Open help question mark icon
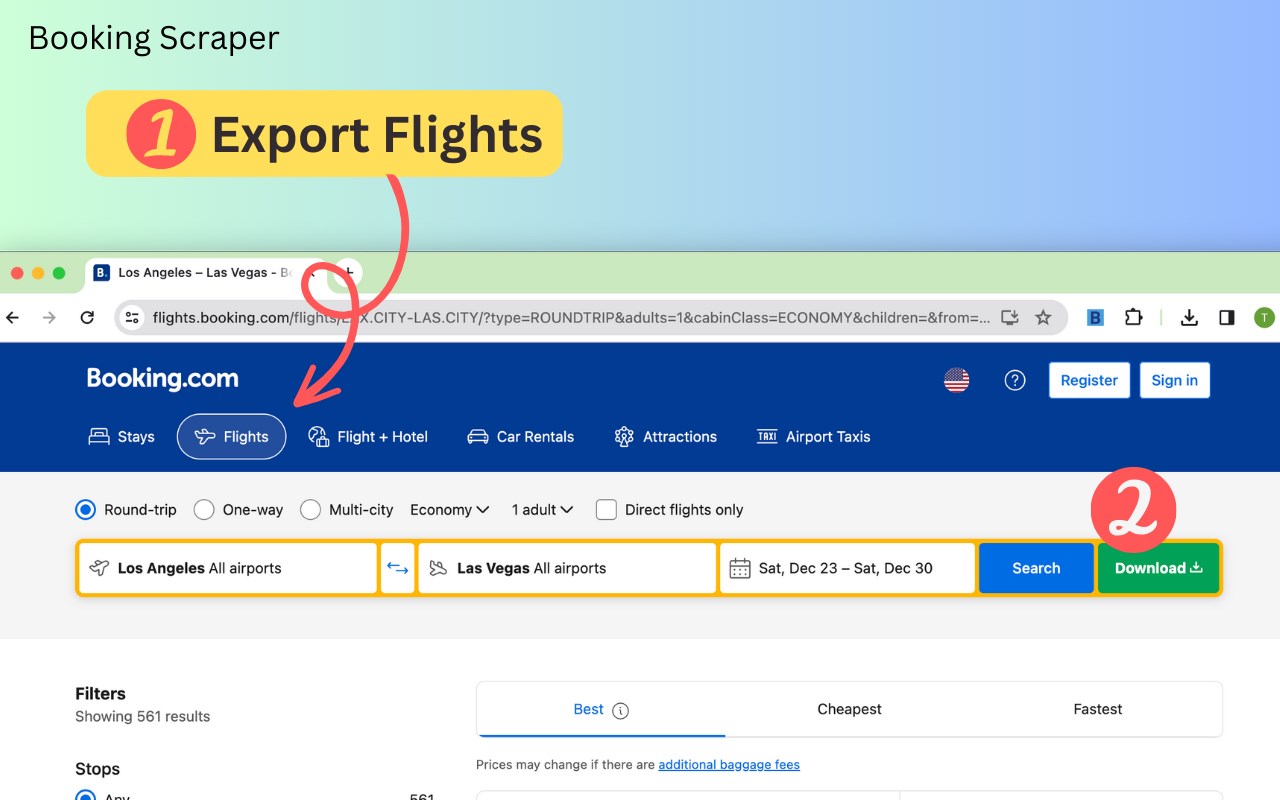 (1015, 380)
